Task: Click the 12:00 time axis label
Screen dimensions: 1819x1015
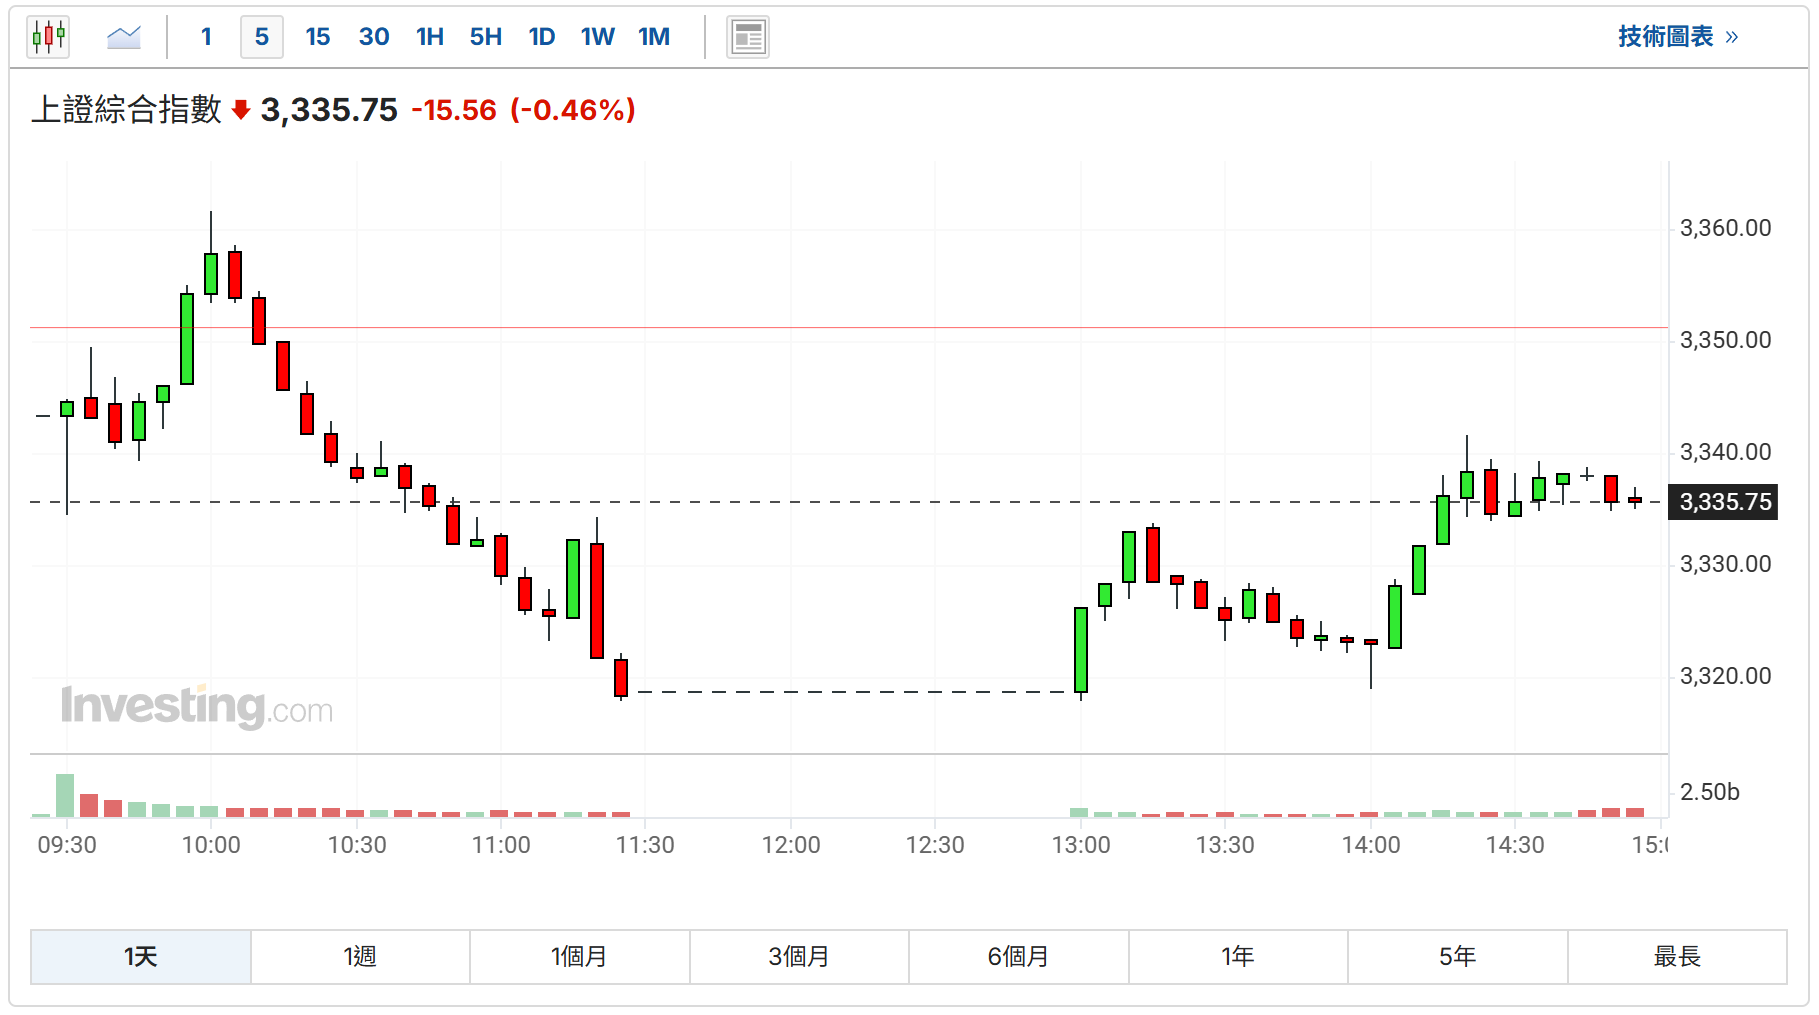Action: pos(791,845)
